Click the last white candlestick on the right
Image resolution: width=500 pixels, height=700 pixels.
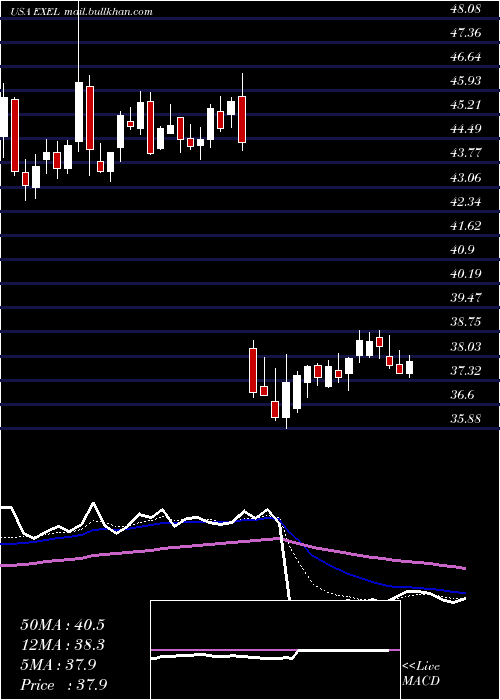point(409,367)
